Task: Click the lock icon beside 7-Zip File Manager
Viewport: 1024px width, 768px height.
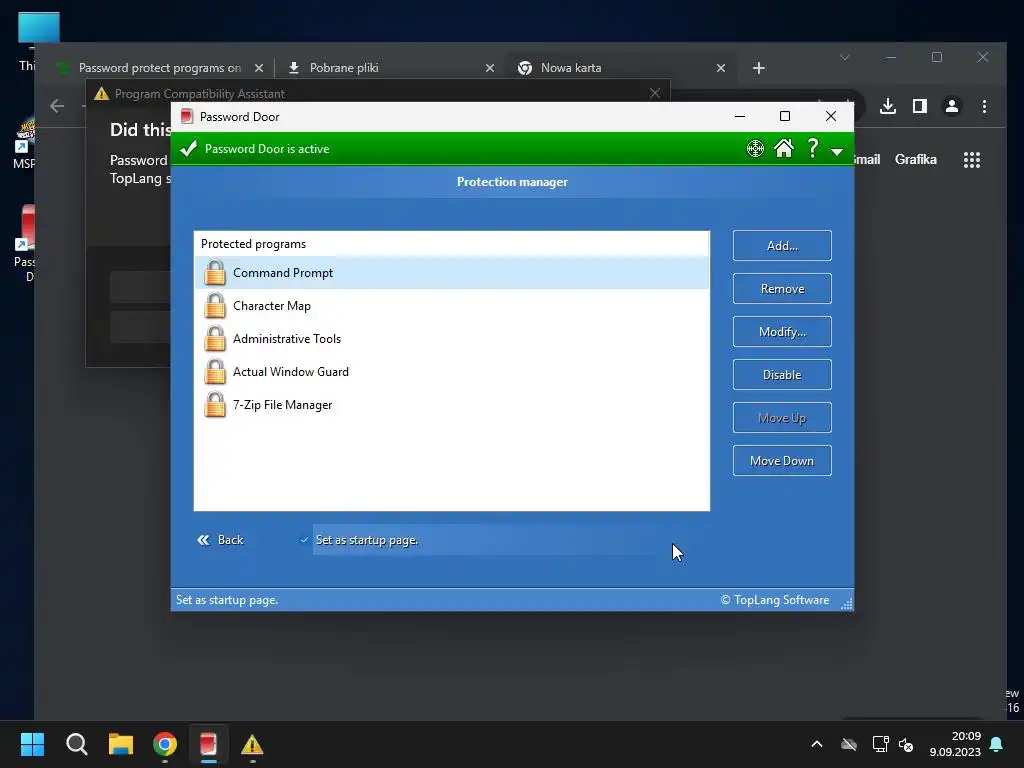Action: click(x=214, y=405)
